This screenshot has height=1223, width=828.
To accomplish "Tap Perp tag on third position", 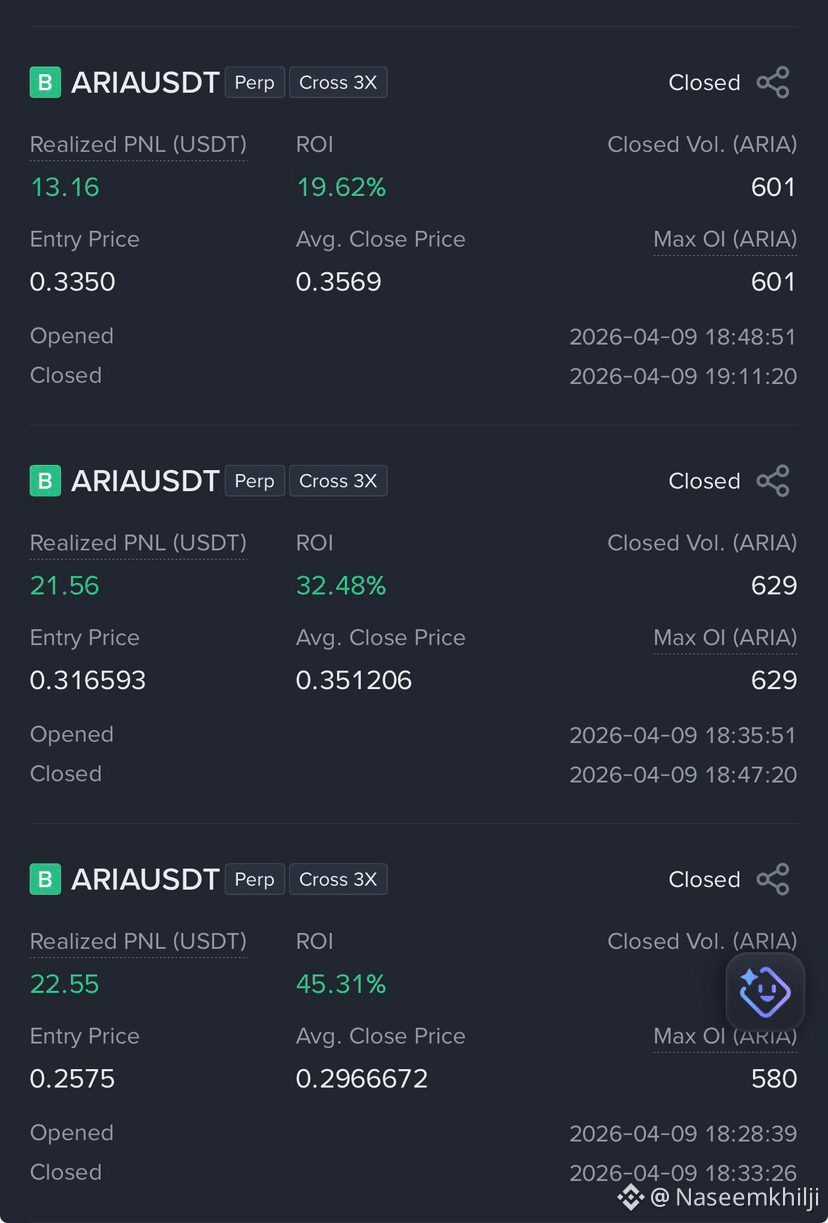I will pos(254,879).
